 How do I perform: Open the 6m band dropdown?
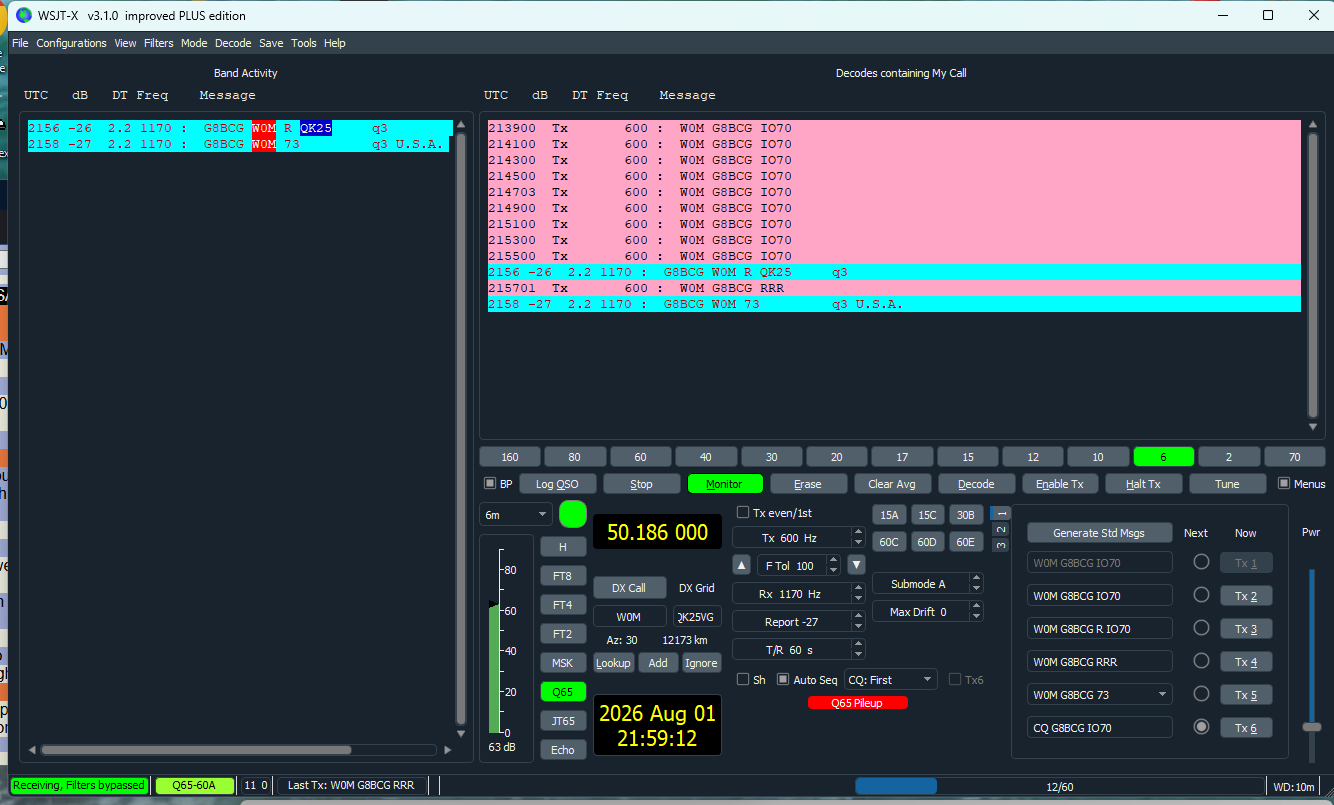pyautogui.click(x=515, y=515)
